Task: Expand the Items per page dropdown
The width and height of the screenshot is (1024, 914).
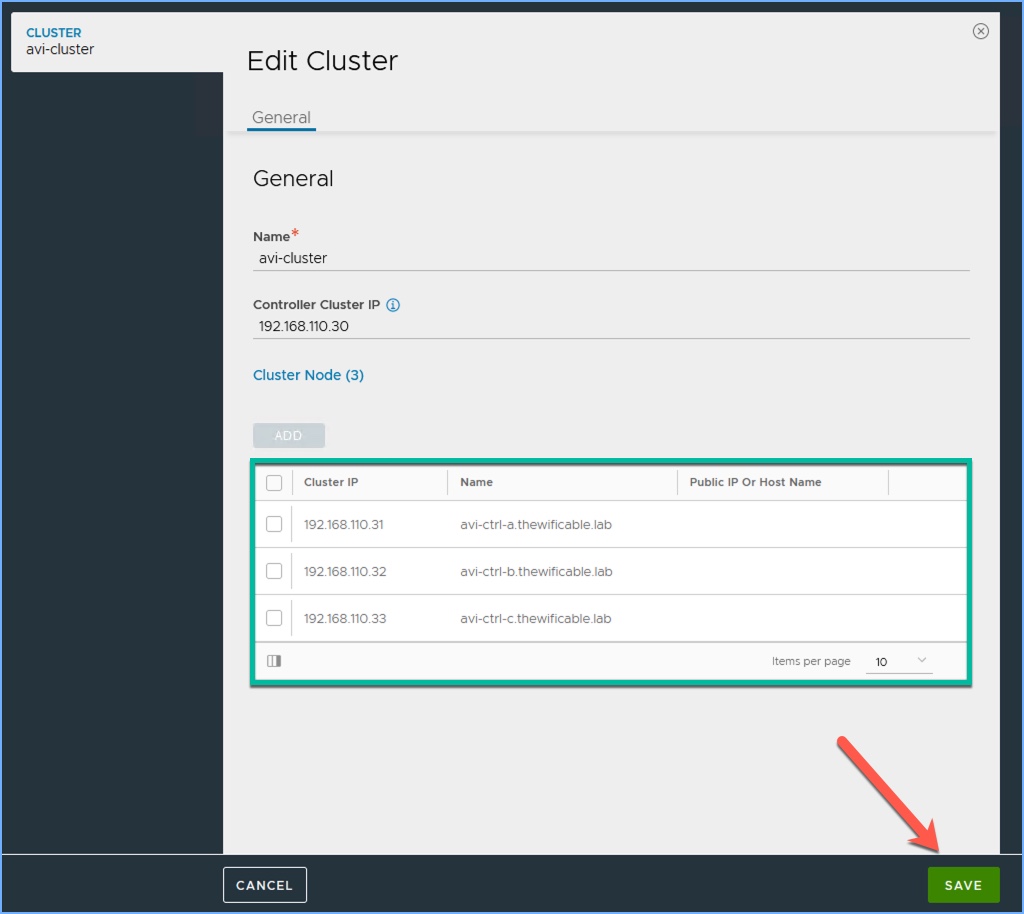Action: click(899, 661)
